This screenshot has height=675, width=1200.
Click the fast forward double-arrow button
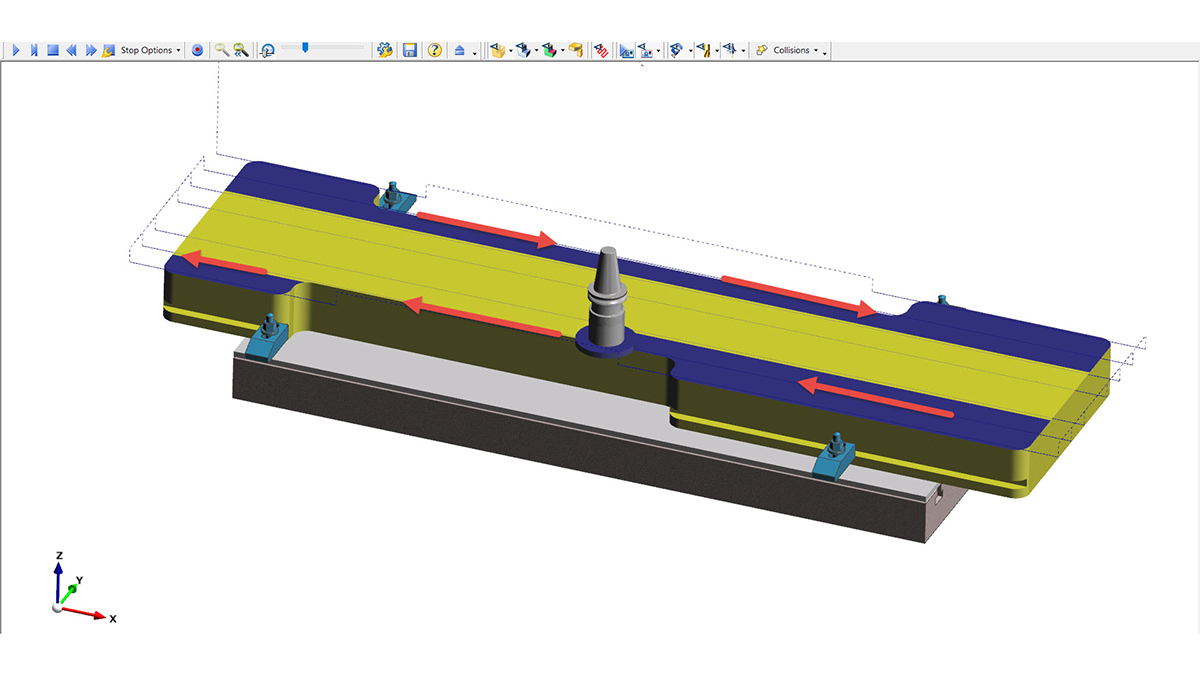click(x=91, y=50)
